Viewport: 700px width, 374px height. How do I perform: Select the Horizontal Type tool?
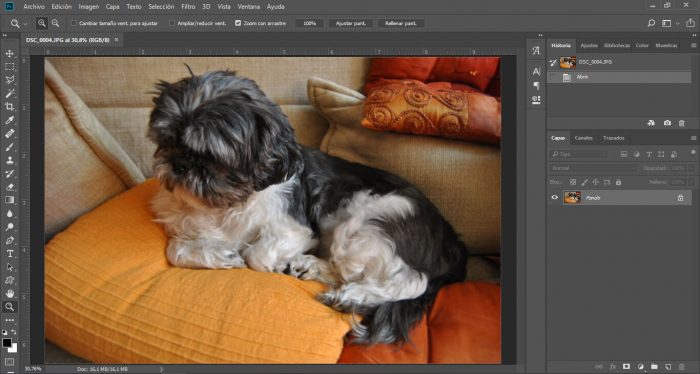(9, 253)
